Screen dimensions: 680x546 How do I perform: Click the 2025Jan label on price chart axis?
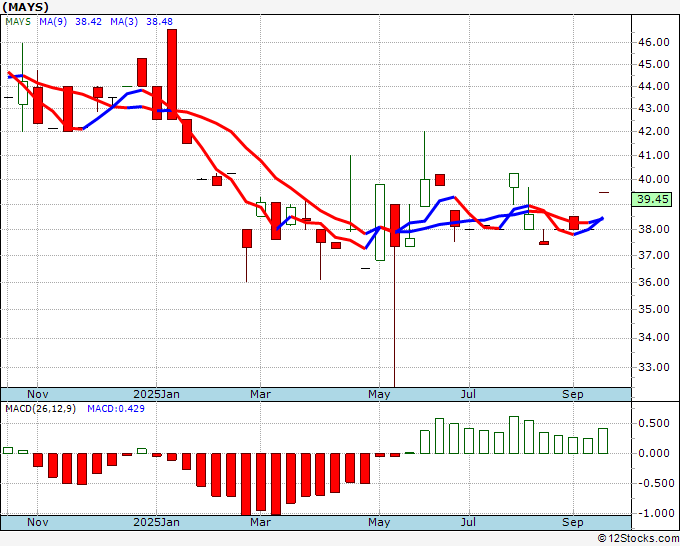pyautogui.click(x=157, y=394)
